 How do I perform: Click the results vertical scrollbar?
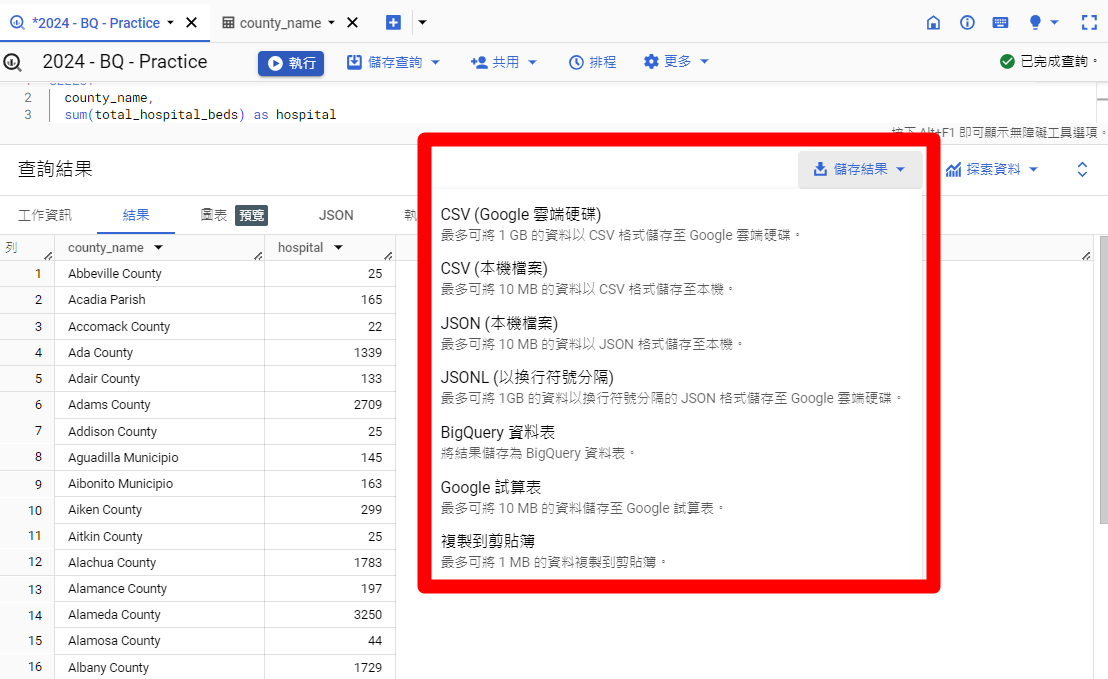1104,380
